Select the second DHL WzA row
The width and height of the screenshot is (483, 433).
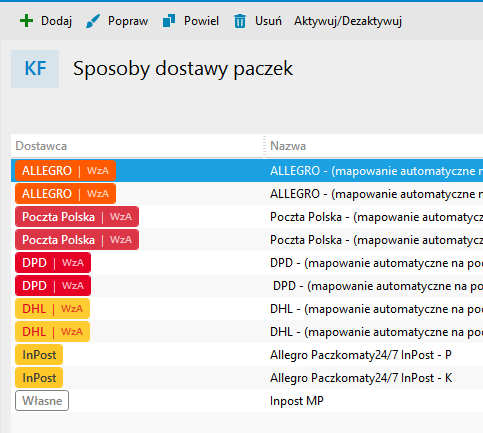point(247,332)
